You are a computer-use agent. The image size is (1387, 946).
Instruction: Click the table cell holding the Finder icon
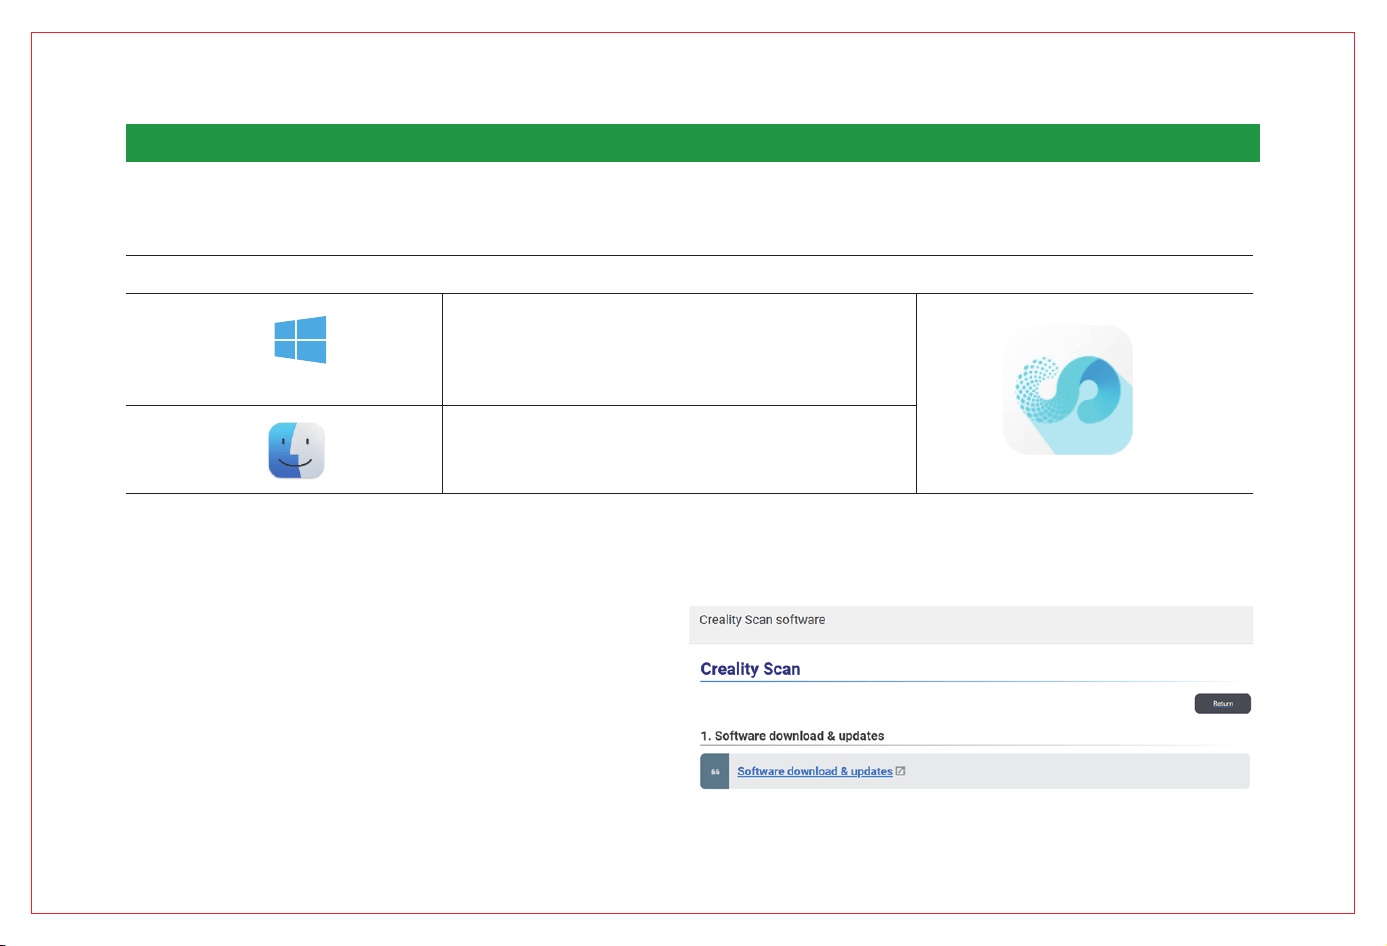pyautogui.click(x=284, y=449)
